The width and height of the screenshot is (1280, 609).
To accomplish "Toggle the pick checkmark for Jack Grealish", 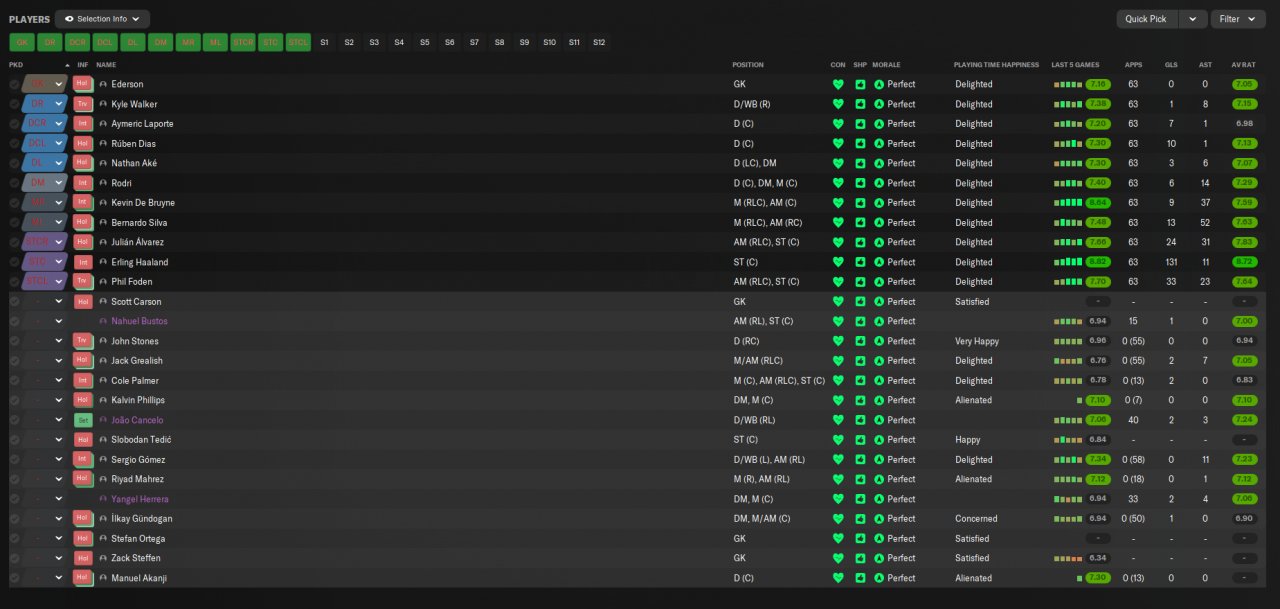I will click(14, 361).
